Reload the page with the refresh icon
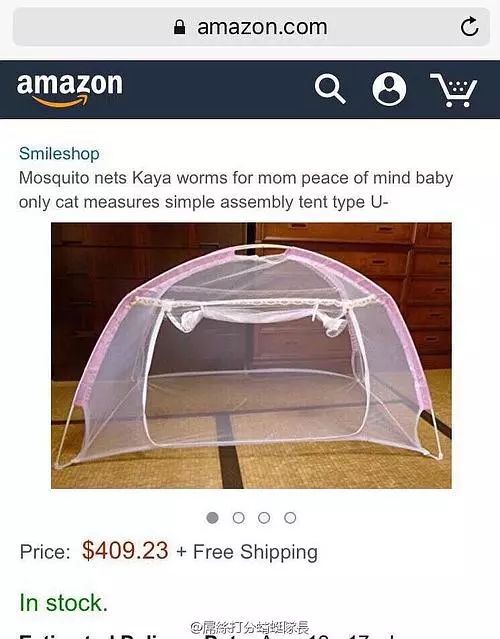The image size is (500, 639). point(469,27)
